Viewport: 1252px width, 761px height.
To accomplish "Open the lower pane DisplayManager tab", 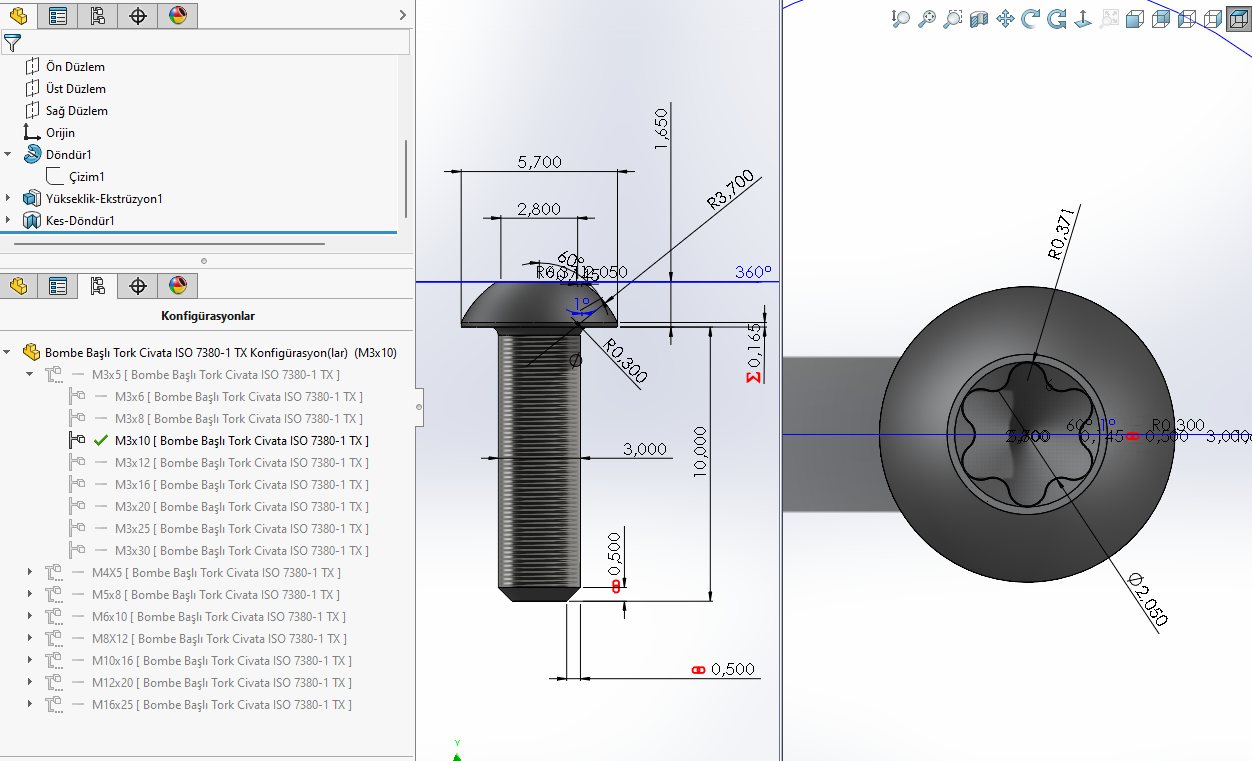I will [x=177, y=286].
